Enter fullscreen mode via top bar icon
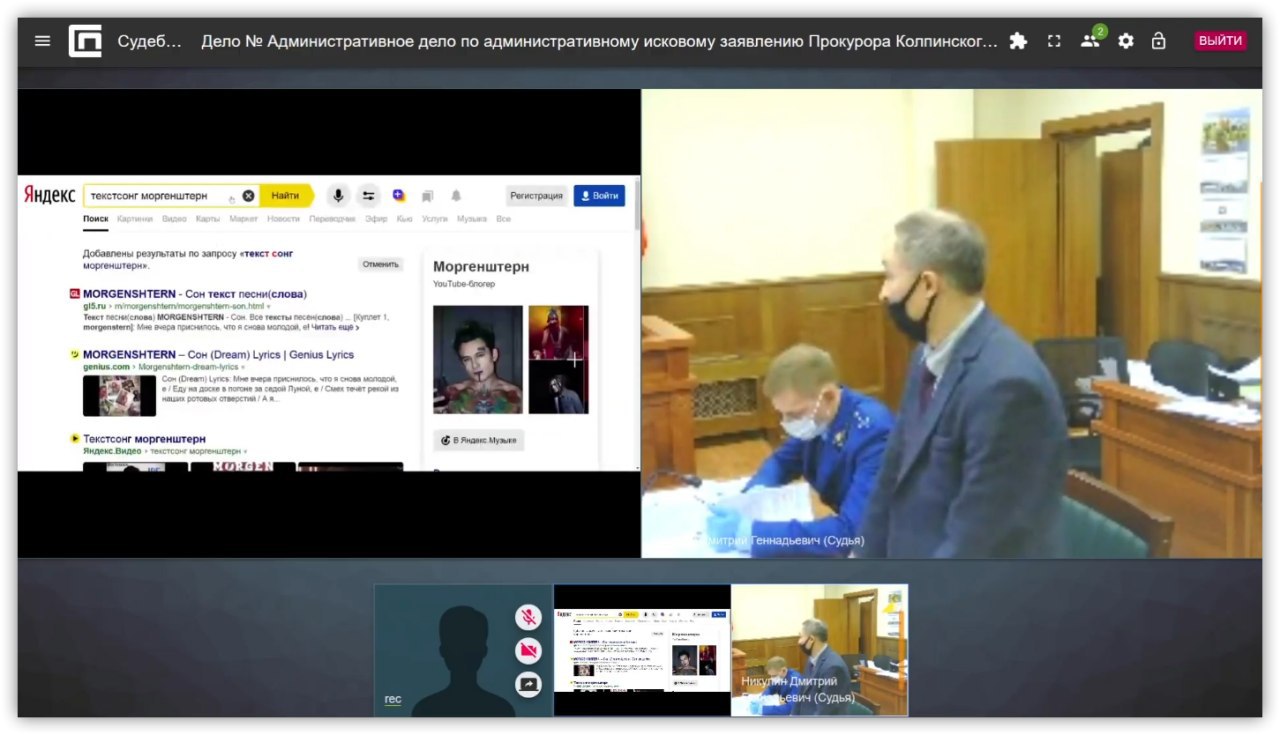The width and height of the screenshot is (1280, 735). (x=1054, y=41)
